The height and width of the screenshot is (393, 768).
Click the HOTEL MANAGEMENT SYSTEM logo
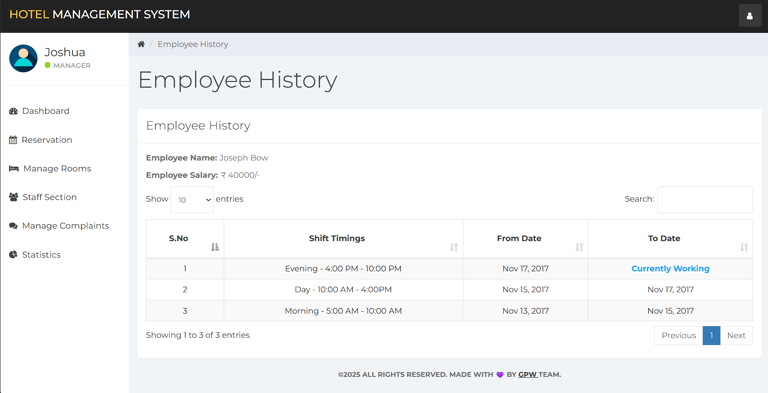pyautogui.click(x=100, y=15)
